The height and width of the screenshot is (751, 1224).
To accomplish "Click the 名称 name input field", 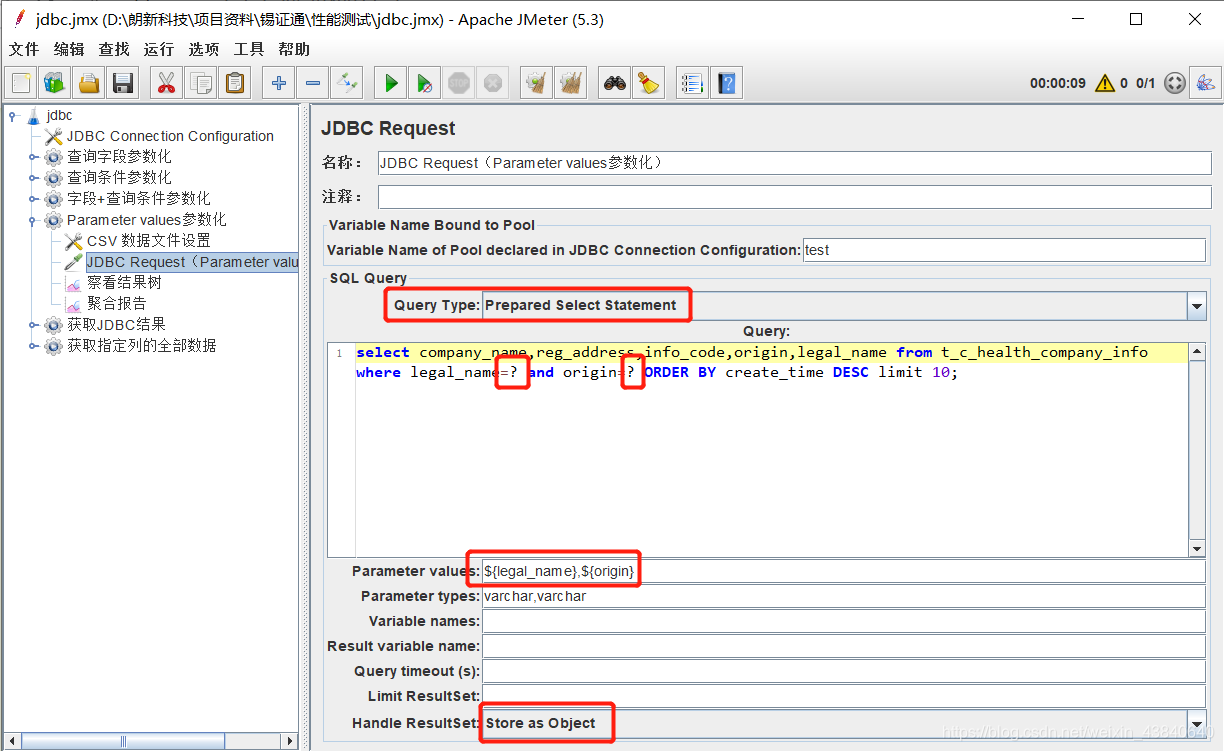I will click(795, 163).
